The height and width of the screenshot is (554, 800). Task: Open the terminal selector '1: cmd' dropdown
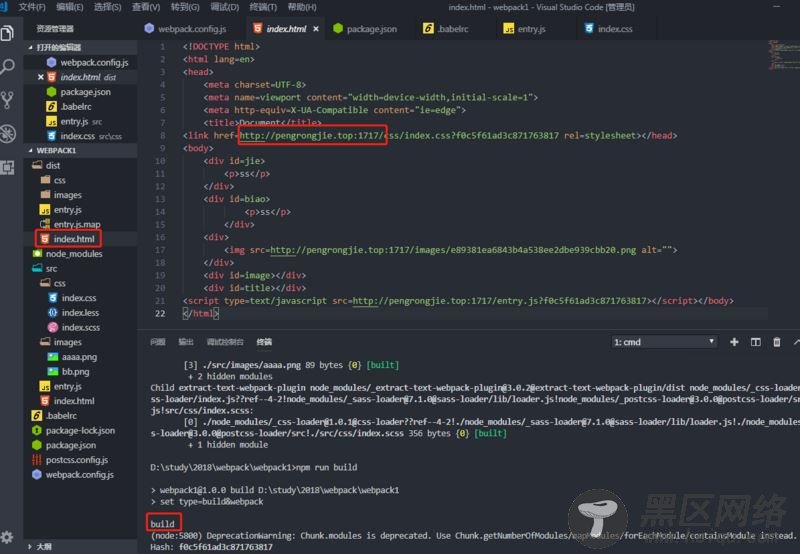[664, 342]
